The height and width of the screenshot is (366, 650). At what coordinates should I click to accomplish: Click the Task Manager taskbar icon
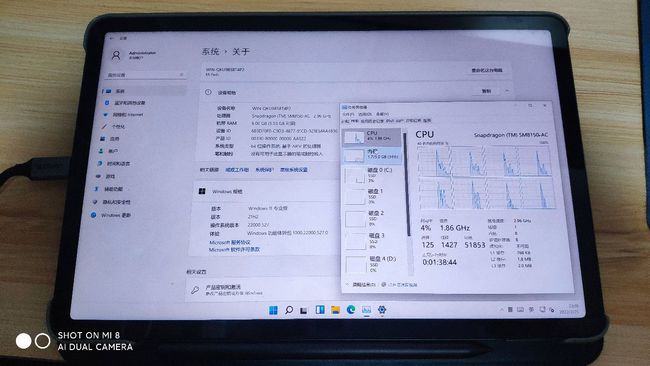click(366, 310)
